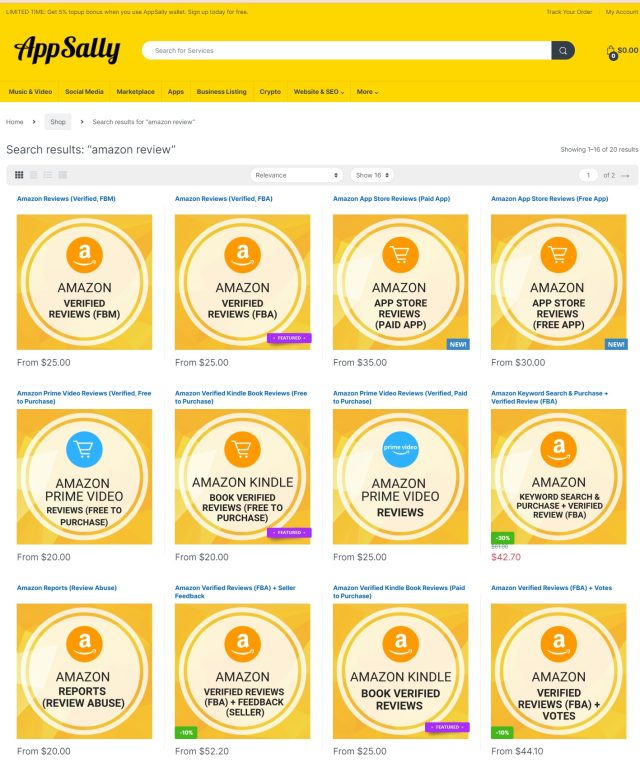Go to Home breadcrumb
The height and width of the screenshot is (772, 640).
14,122
